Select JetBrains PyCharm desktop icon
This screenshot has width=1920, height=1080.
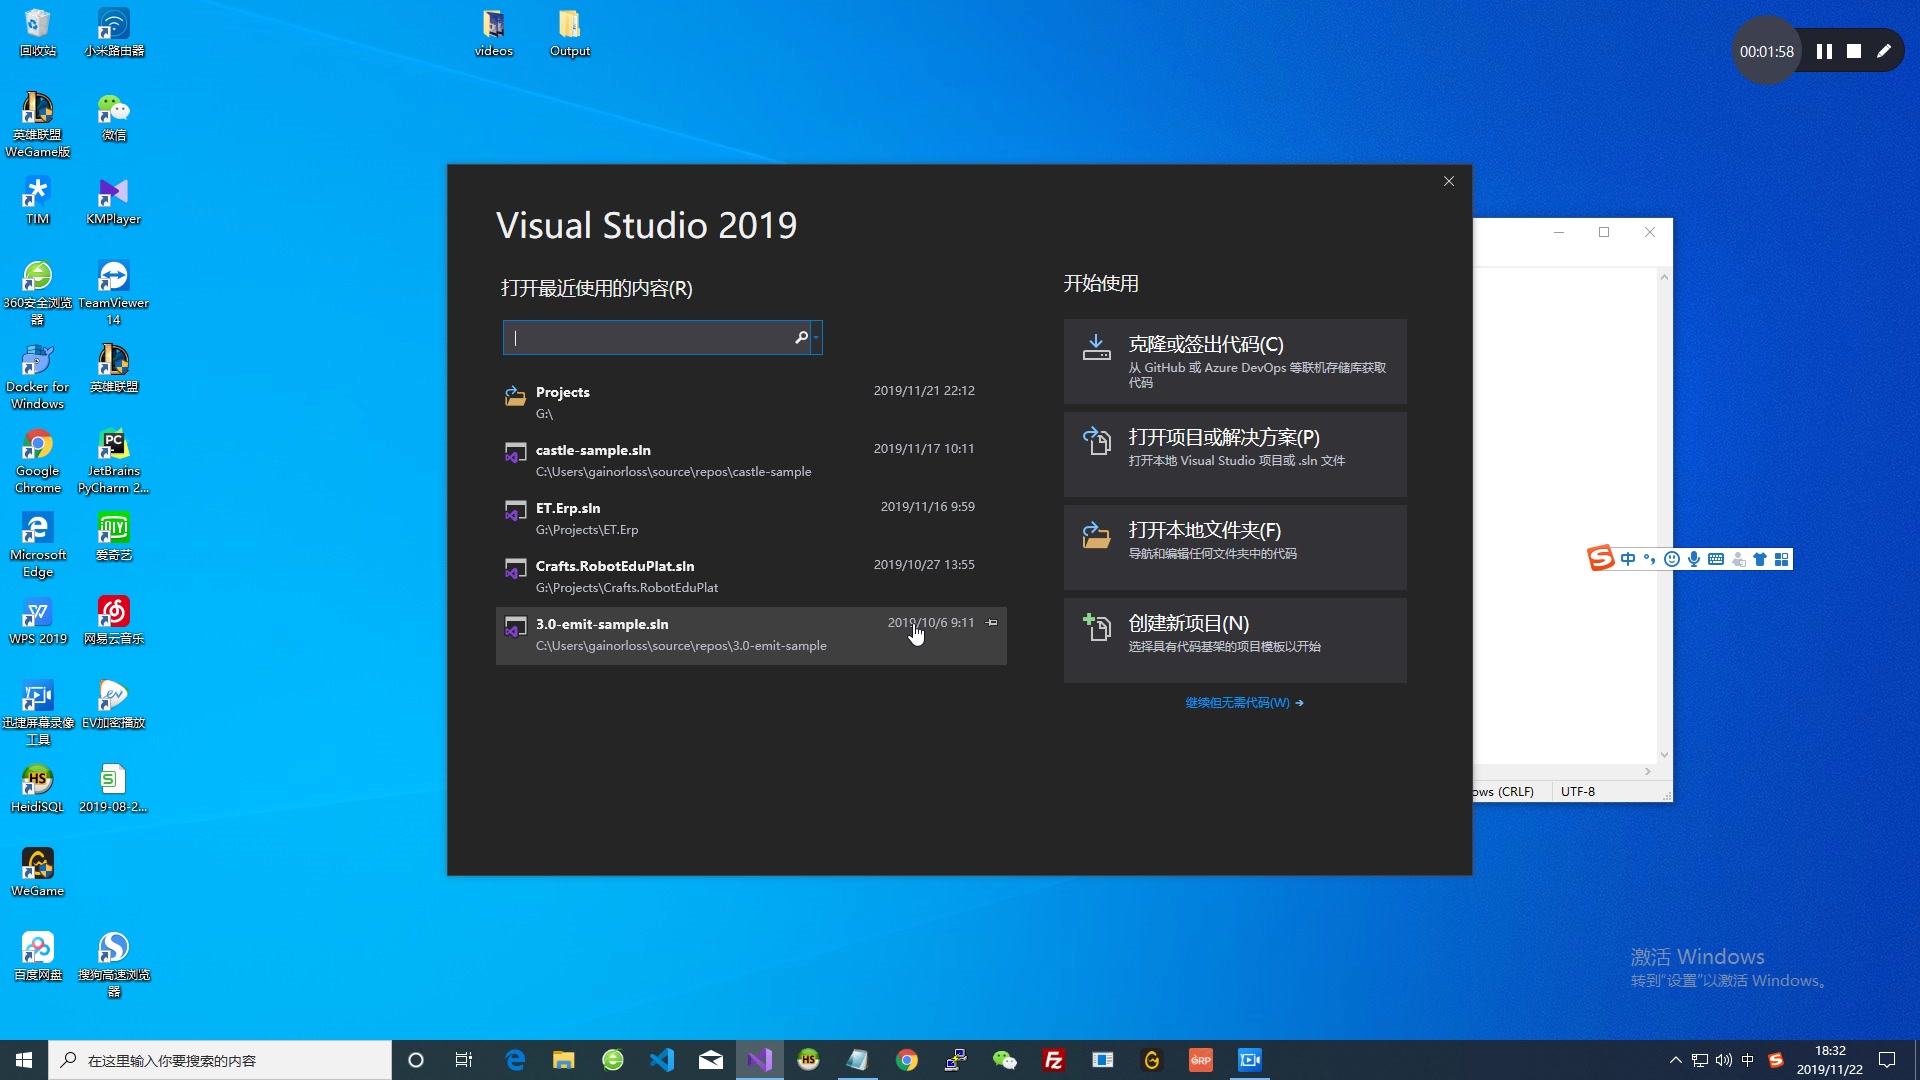click(x=114, y=461)
